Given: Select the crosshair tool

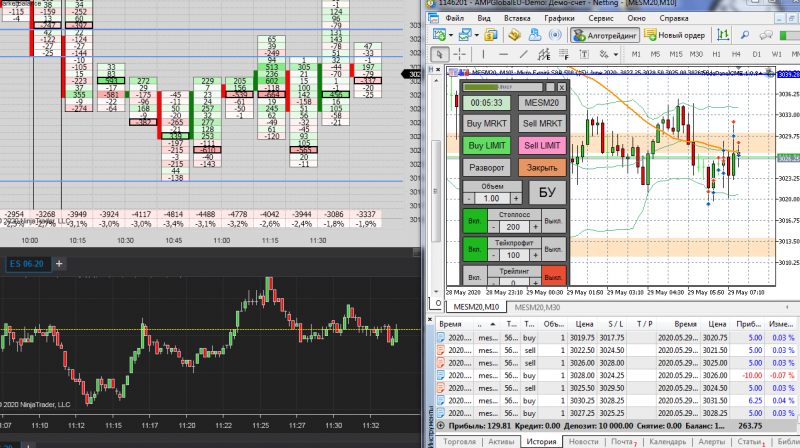Looking at the screenshot, I should tap(460, 54).
